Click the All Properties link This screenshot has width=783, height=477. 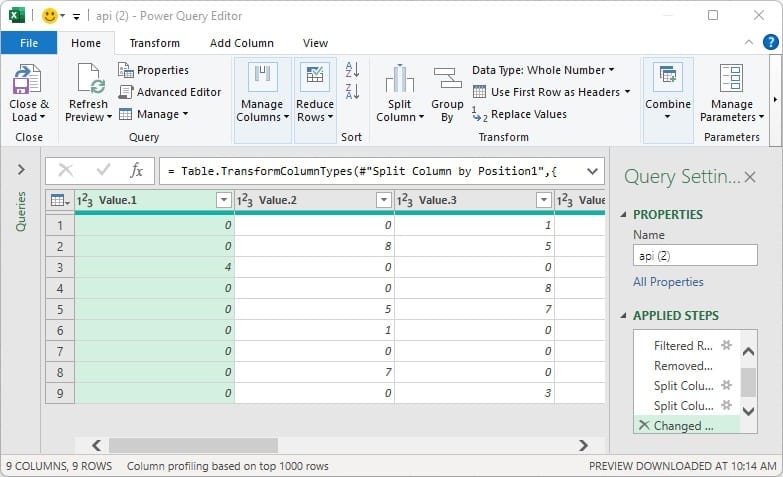[668, 282]
